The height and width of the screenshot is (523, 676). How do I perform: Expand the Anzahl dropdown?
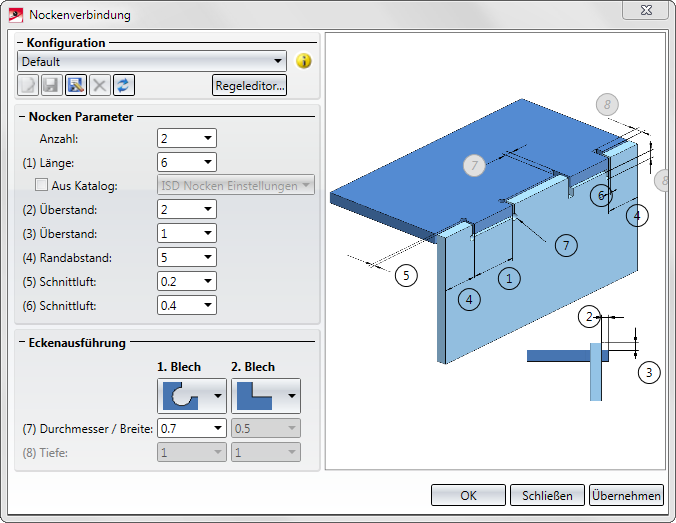point(208,138)
